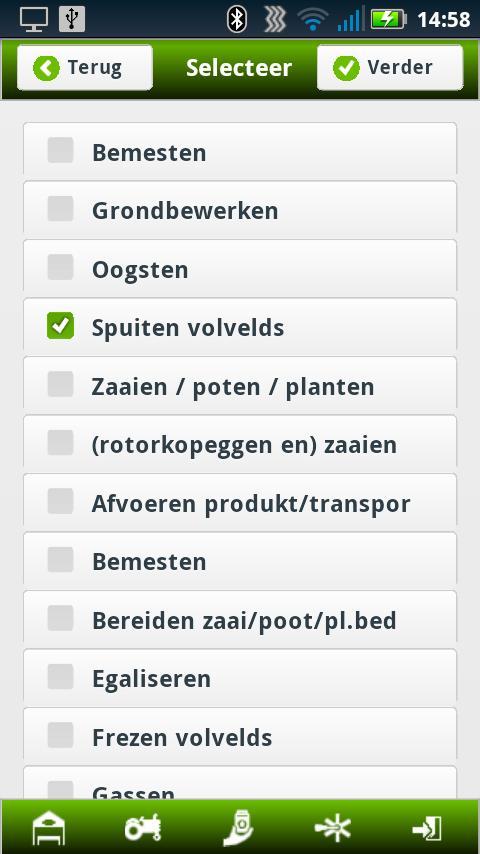
Task: Select the Egaliseren list item
Action: tap(240, 678)
